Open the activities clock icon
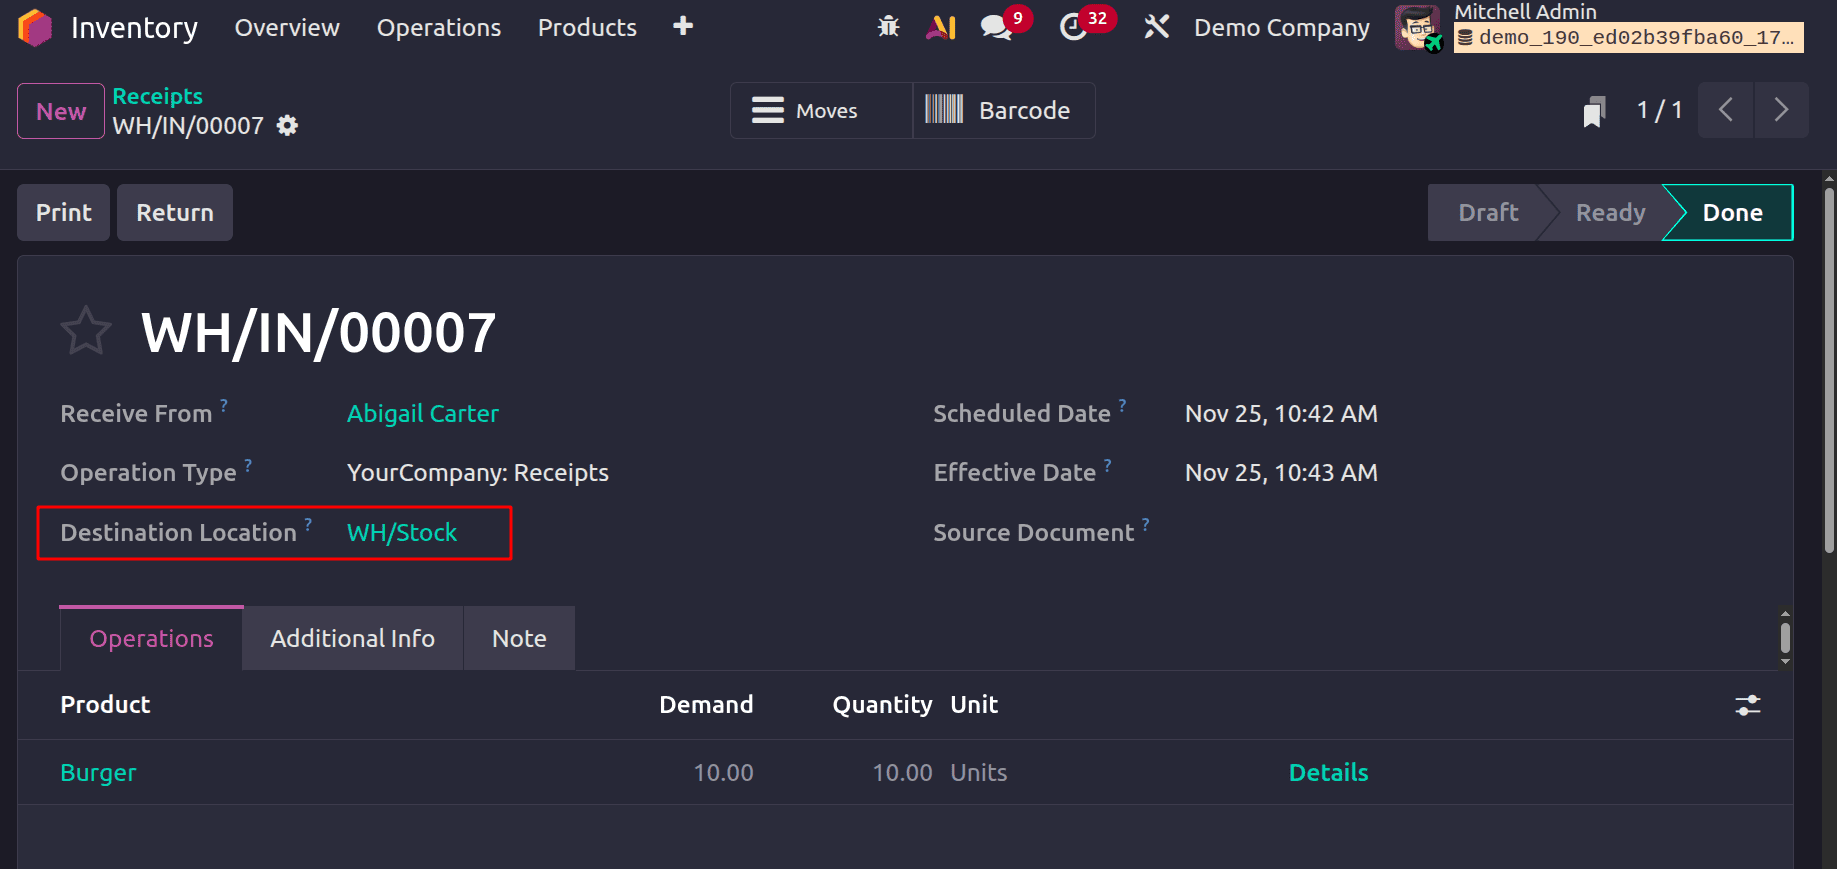This screenshot has width=1837, height=869. point(1073,27)
